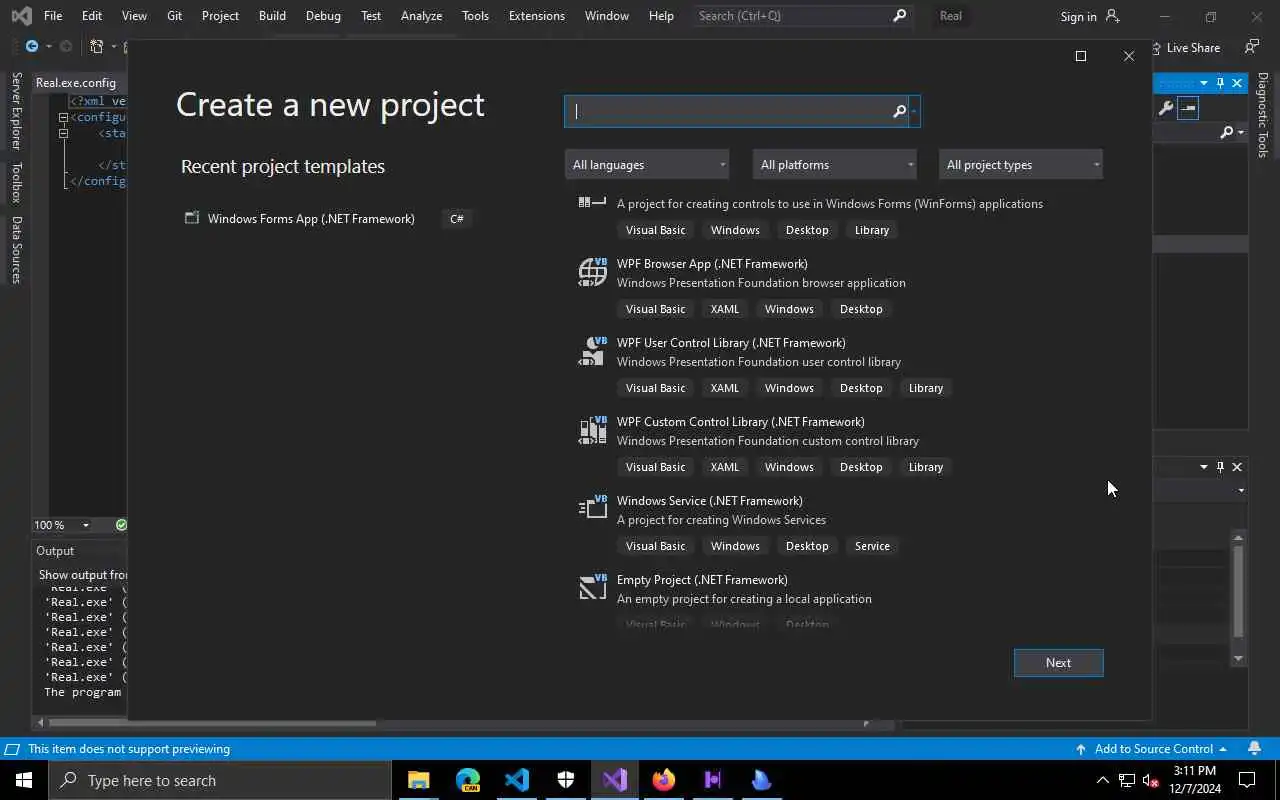Viewport: 1280px width, 800px height.
Task: Open File Explorer from the taskbar
Action: coord(418,780)
